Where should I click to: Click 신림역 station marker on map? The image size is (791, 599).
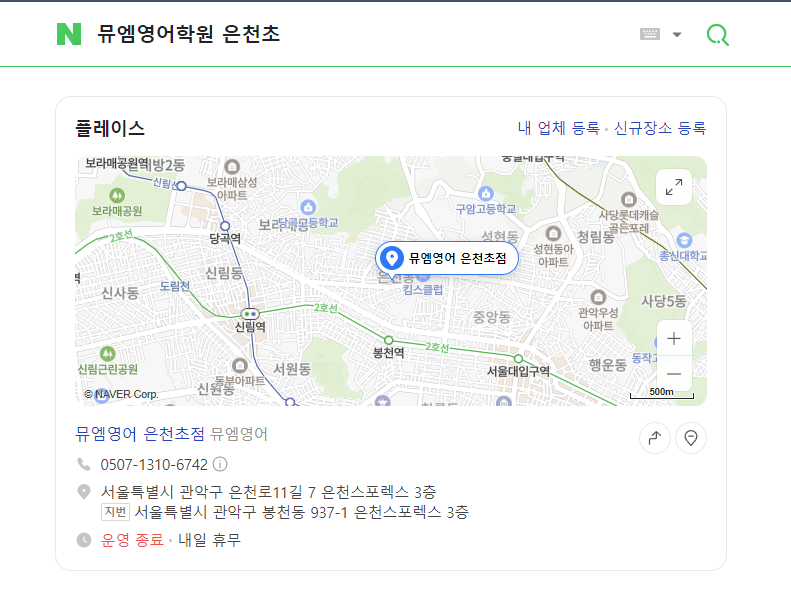[x=250, y=314]
